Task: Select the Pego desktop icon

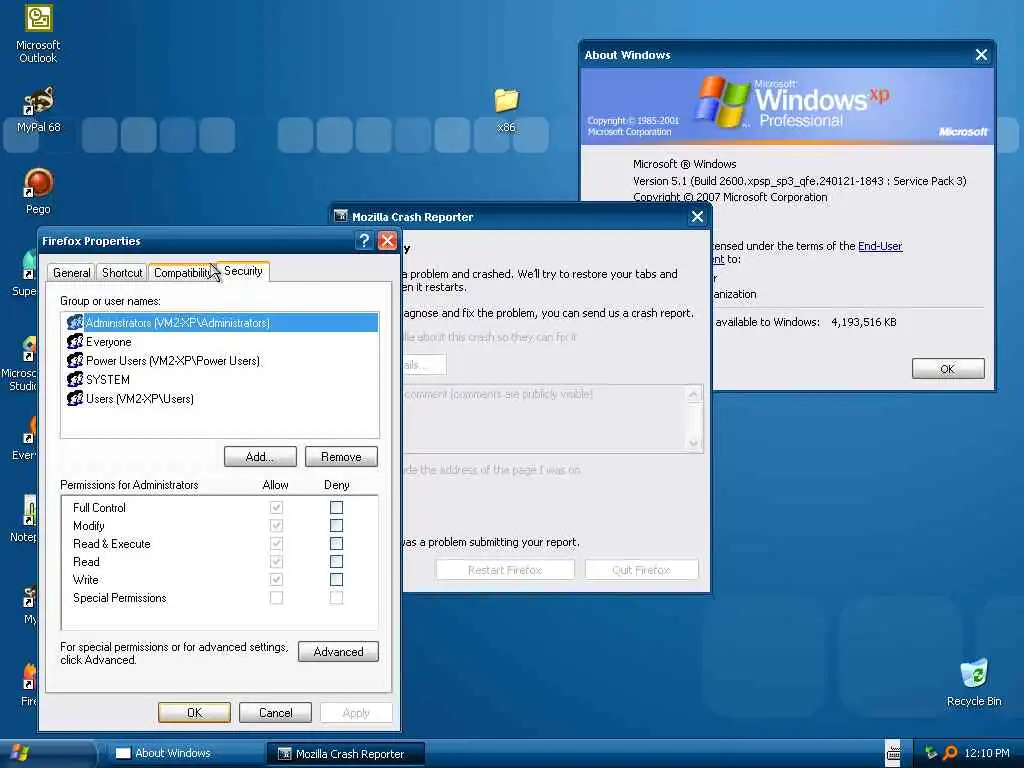Action: [39, 191]
